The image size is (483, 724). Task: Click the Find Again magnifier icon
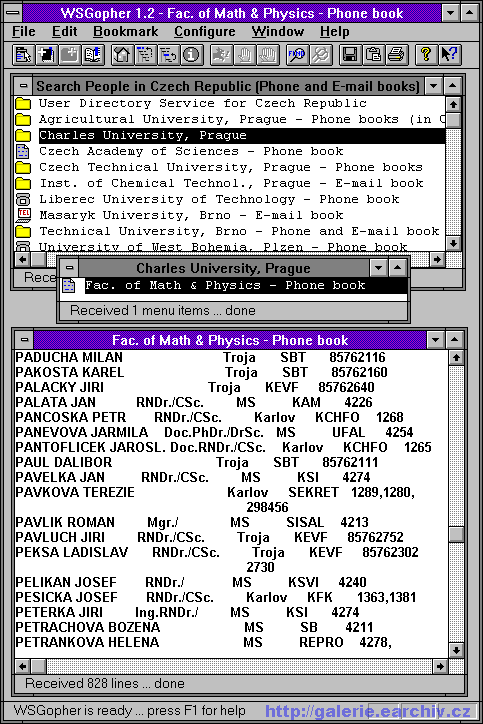pos(320,55)
